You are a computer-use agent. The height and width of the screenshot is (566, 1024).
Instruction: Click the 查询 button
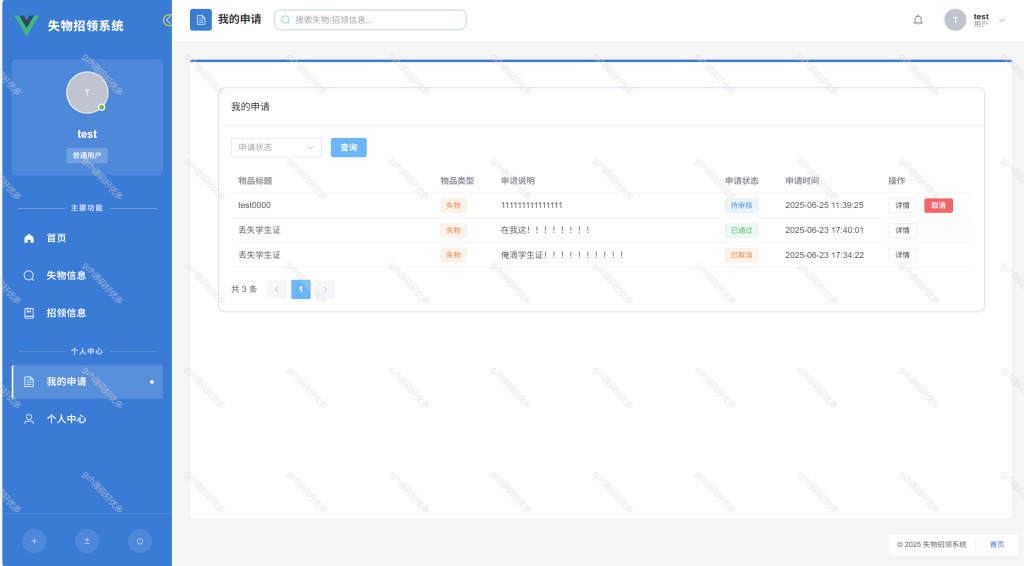coord(349,148)
